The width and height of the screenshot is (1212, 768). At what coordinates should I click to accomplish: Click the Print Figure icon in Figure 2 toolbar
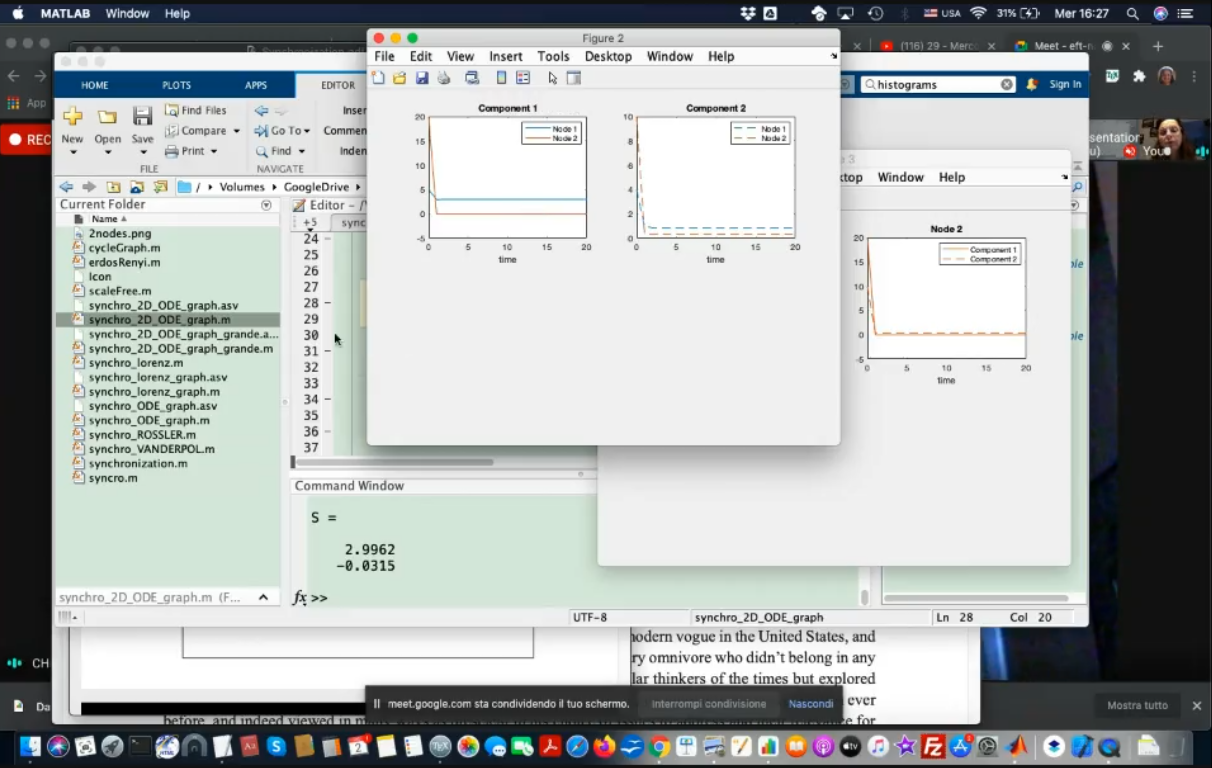pos(444,78)
